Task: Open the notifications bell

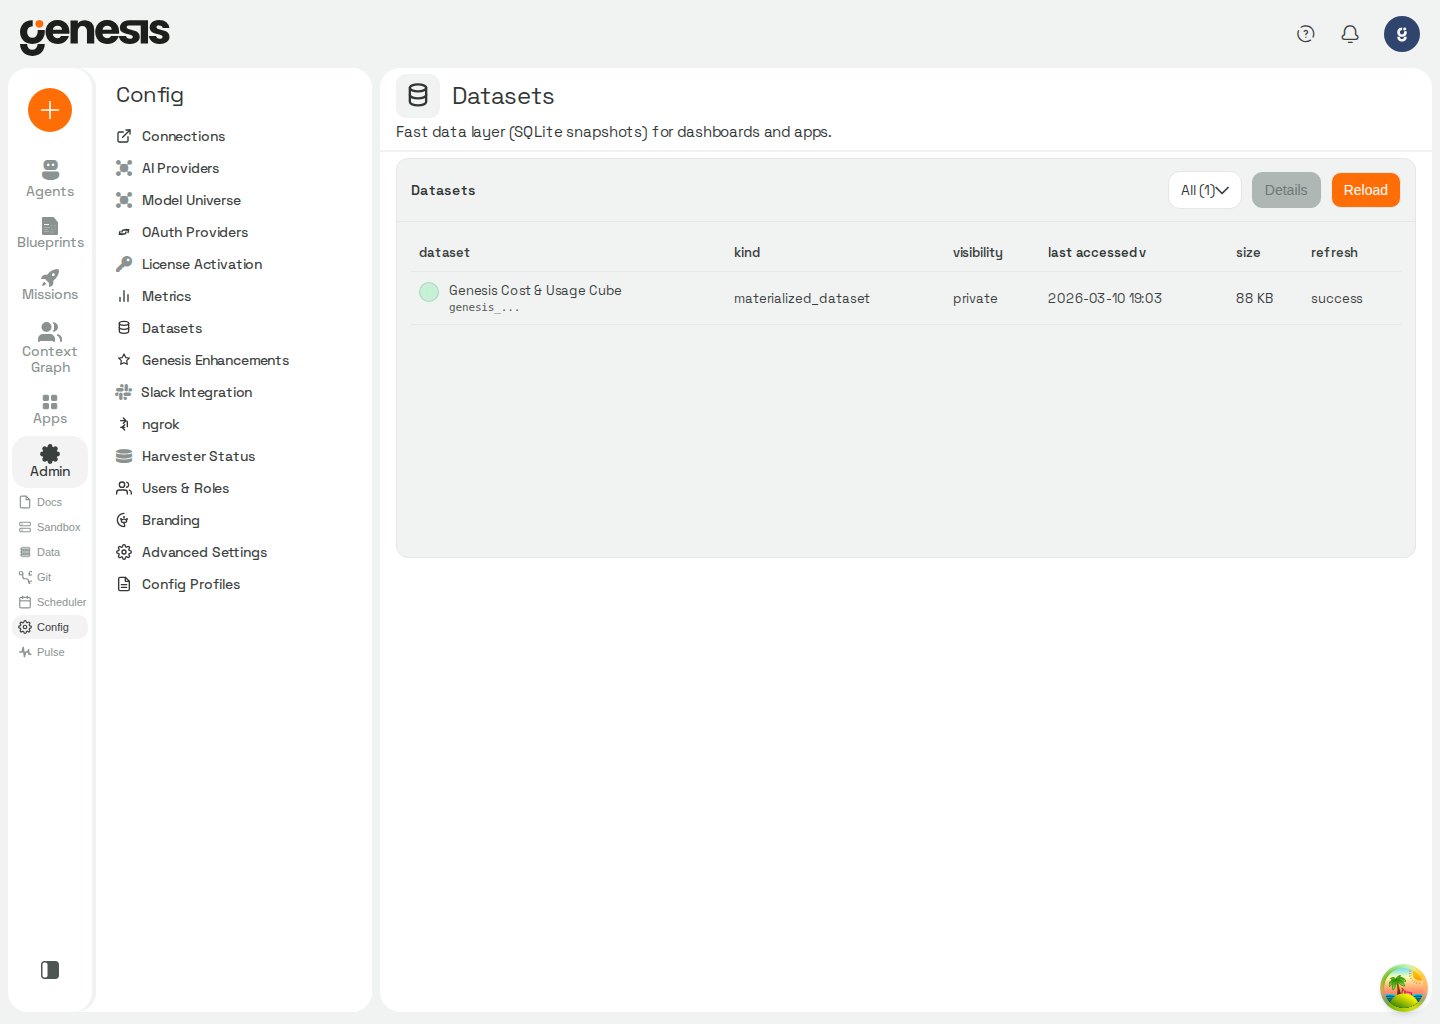Action: pos(1350,34)
